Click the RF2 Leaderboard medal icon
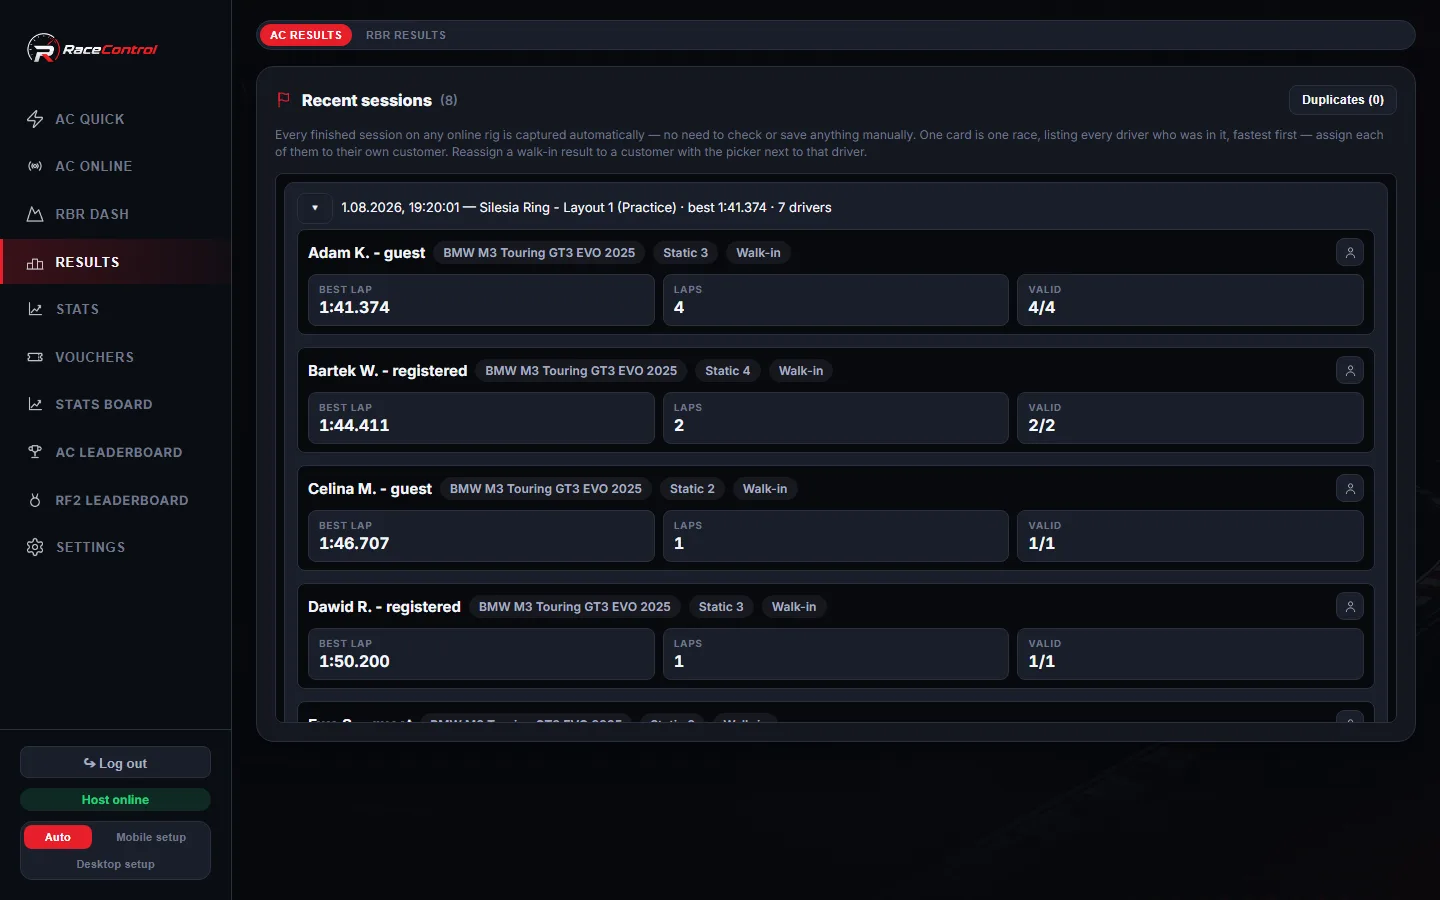 [x=35, y=500]
